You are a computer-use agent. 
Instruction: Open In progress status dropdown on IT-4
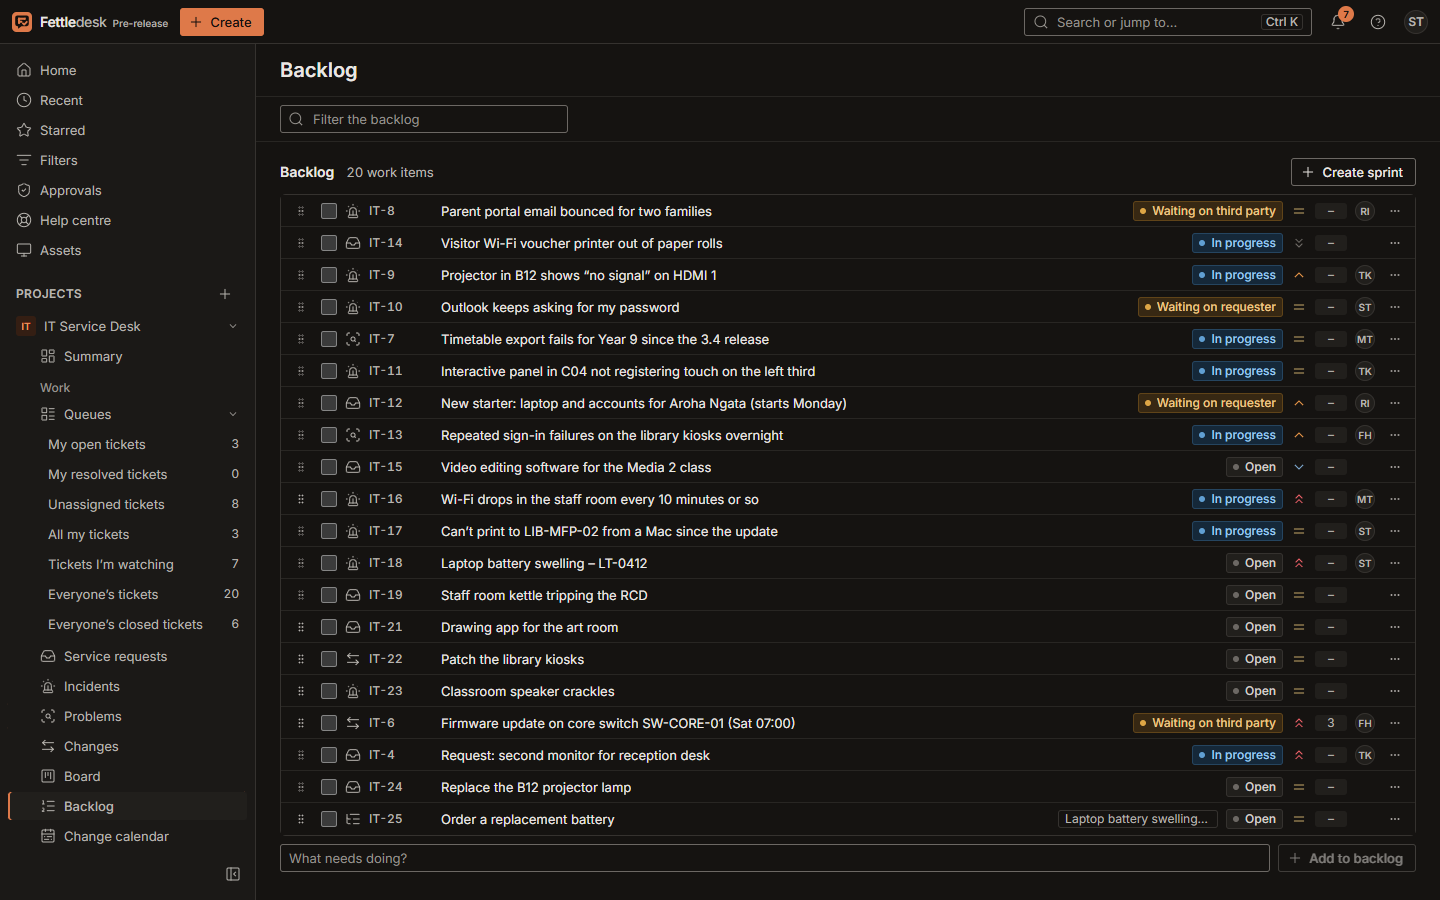pos(1237,755)
